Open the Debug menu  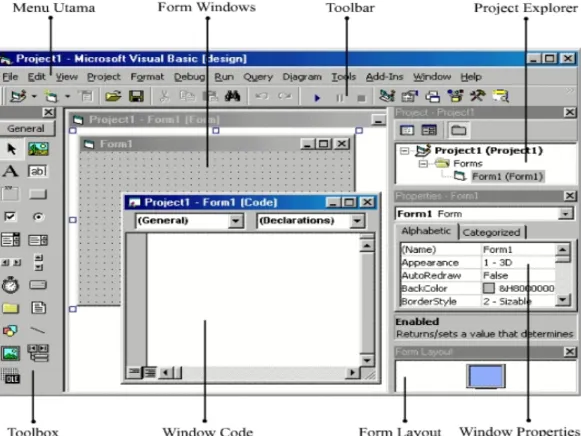click(x=189, y=77)
